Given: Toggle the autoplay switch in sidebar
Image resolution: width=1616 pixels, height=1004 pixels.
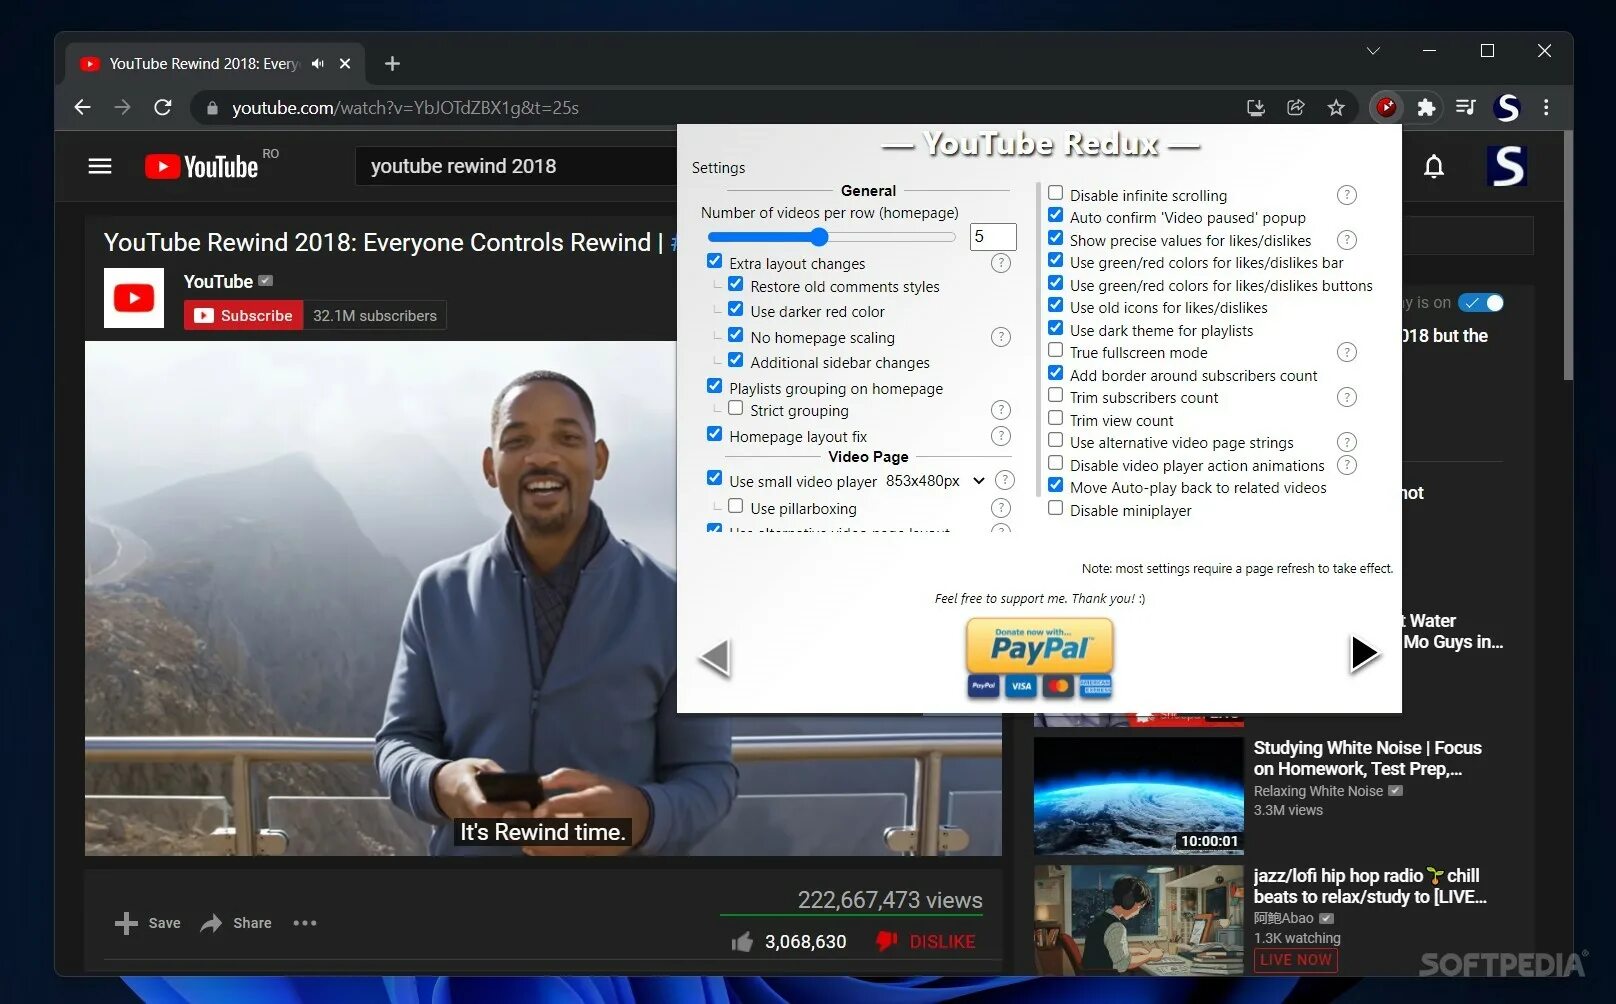Looking at the screenshot, I should (x=1481, y=302).
